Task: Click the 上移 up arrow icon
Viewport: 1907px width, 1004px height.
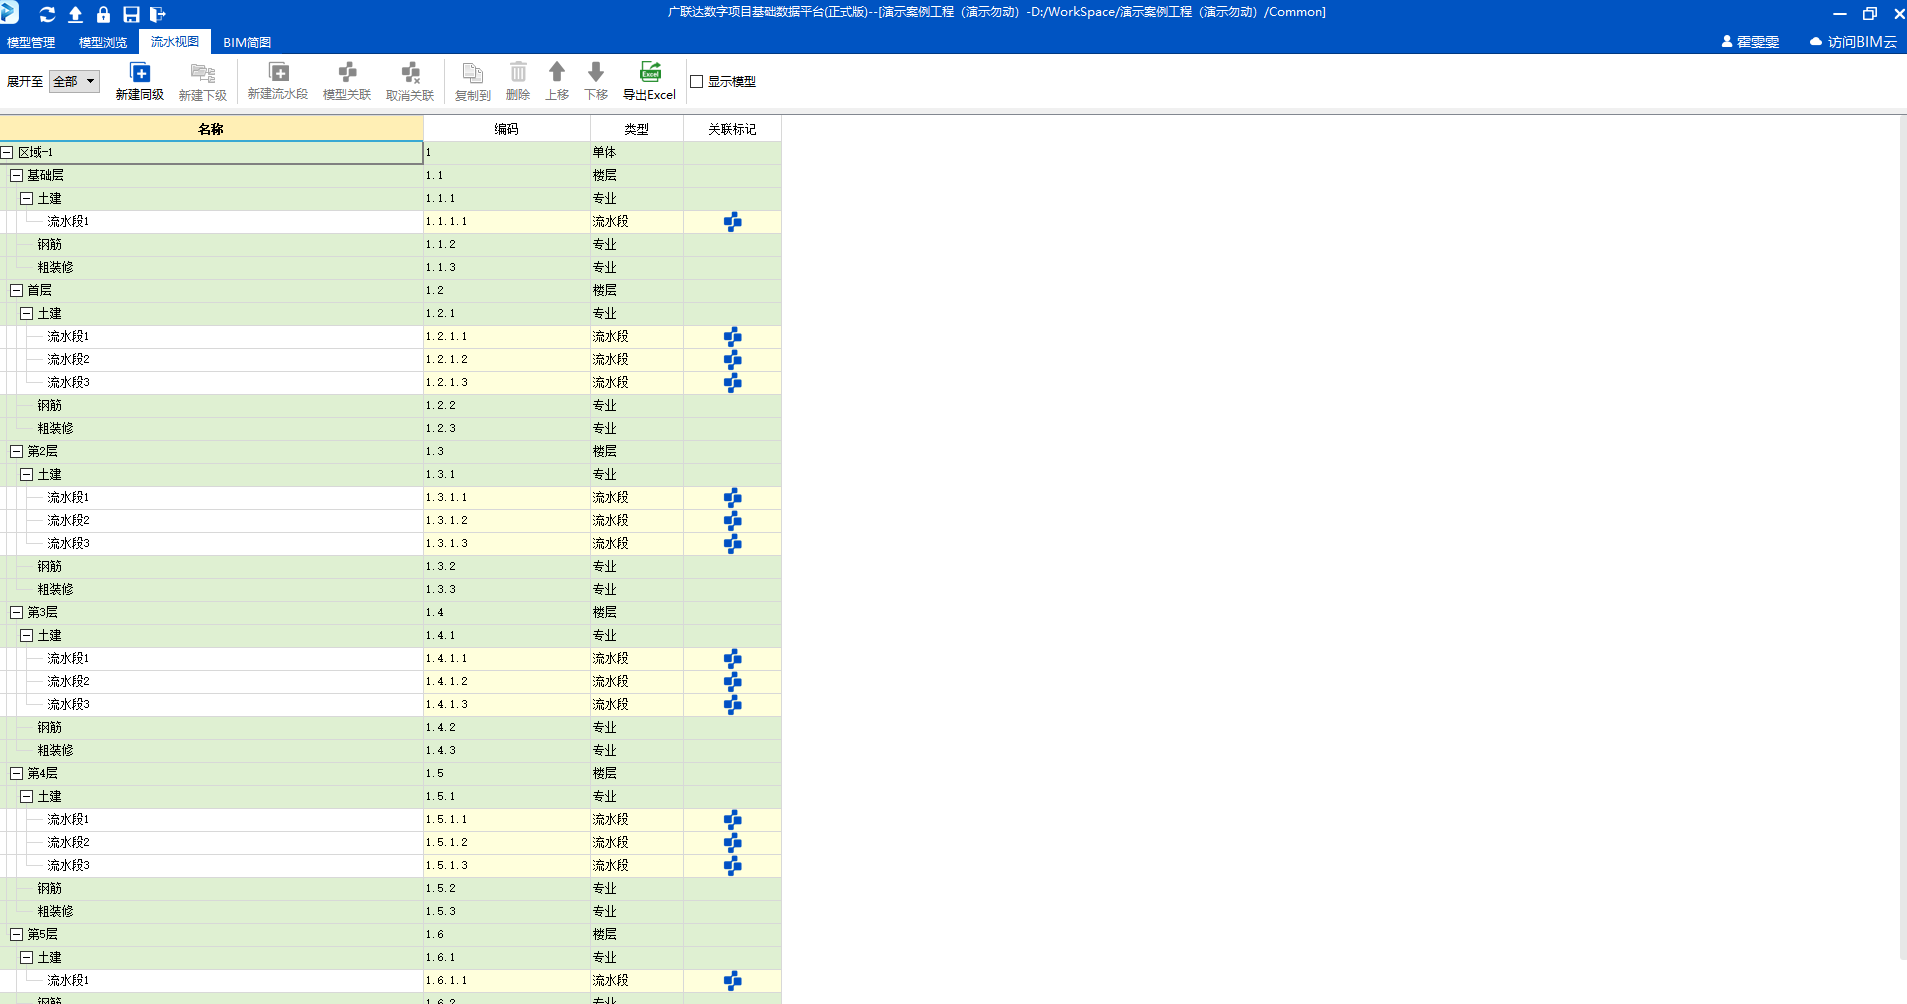Action: 557,72
